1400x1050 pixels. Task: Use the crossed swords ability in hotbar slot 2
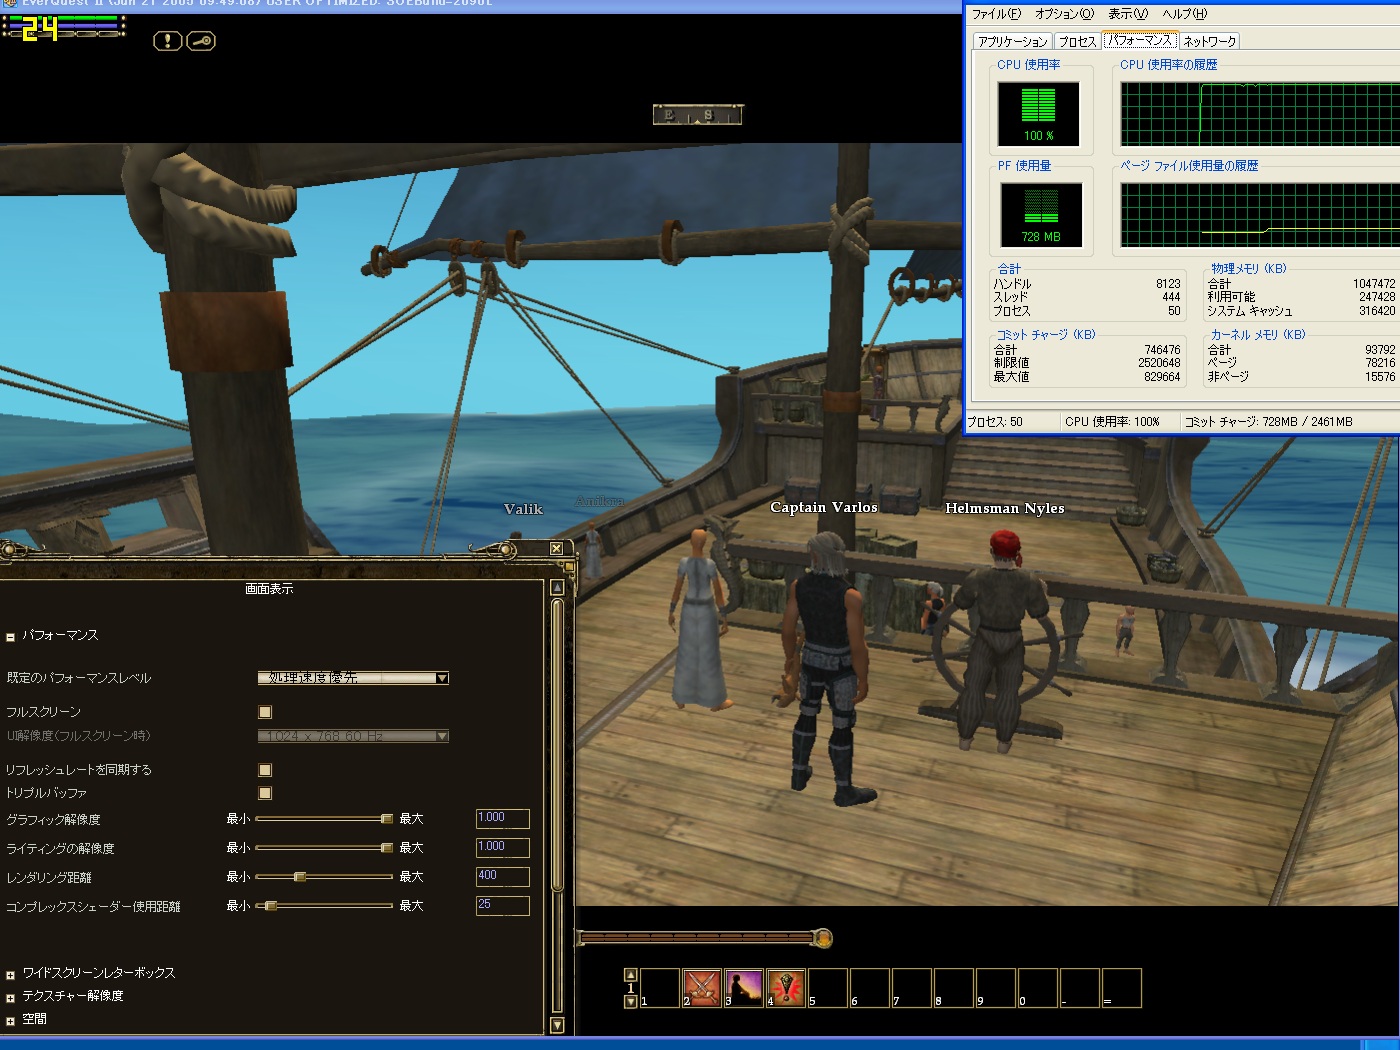tap(702, 987)
